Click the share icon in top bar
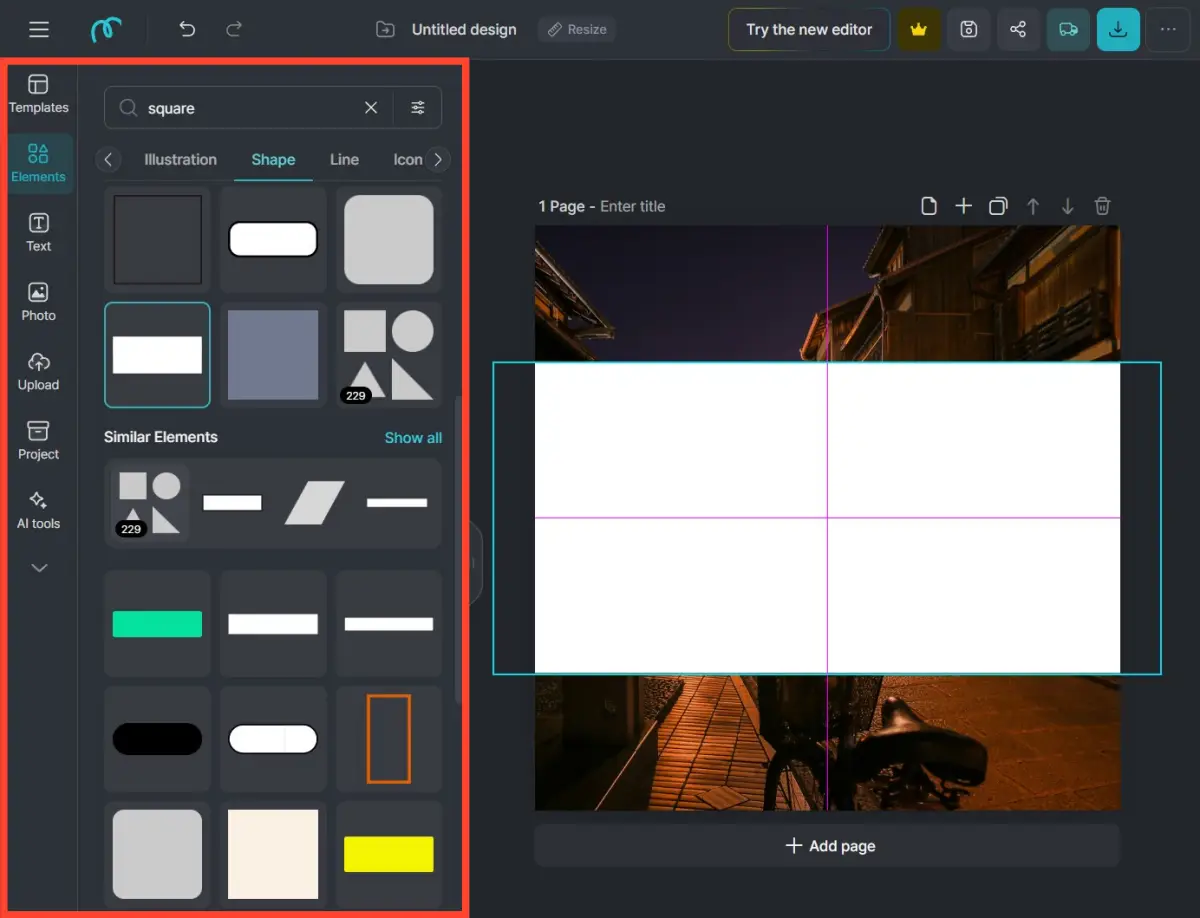 point(1018,30)
